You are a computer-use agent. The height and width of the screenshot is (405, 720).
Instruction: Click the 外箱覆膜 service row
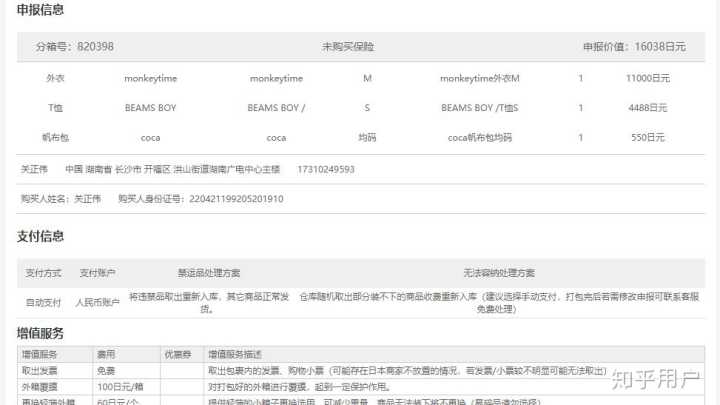coord(360,387)
